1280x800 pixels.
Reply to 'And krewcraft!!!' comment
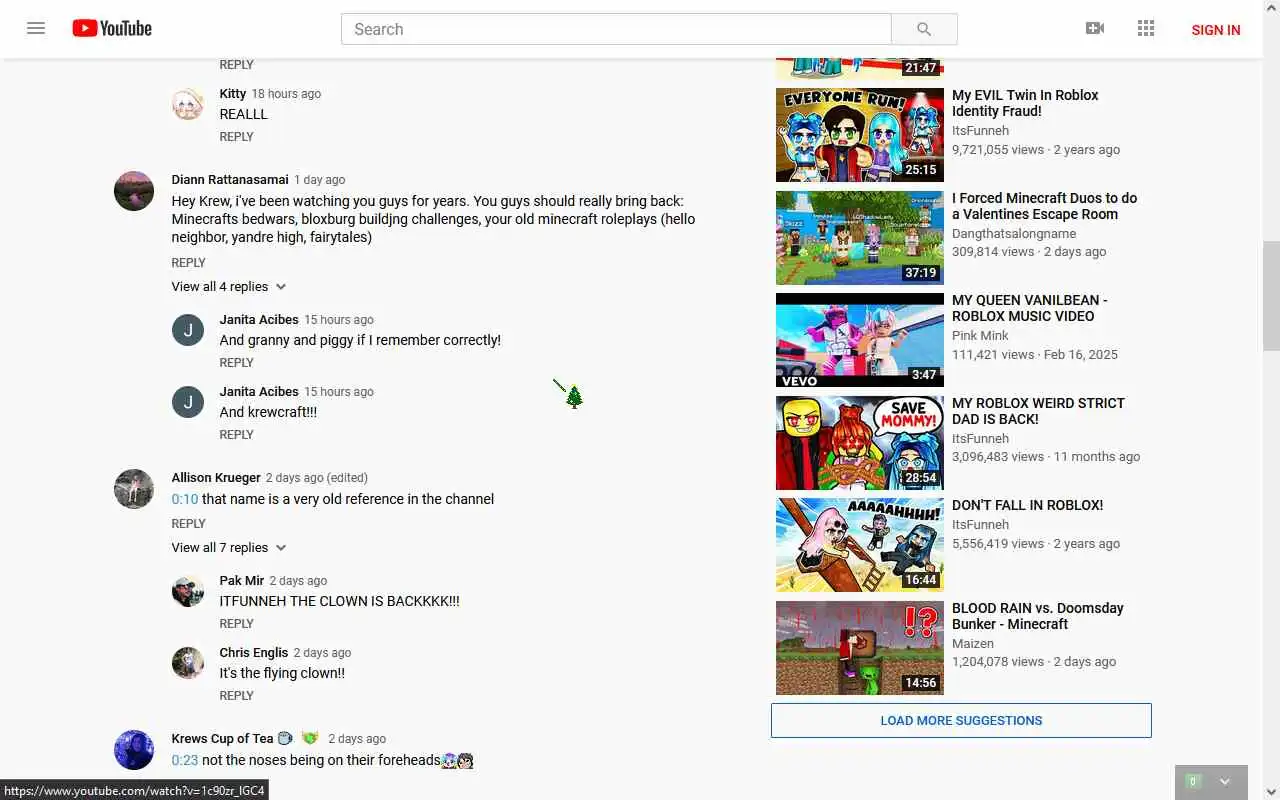click(x=237, y=435)
